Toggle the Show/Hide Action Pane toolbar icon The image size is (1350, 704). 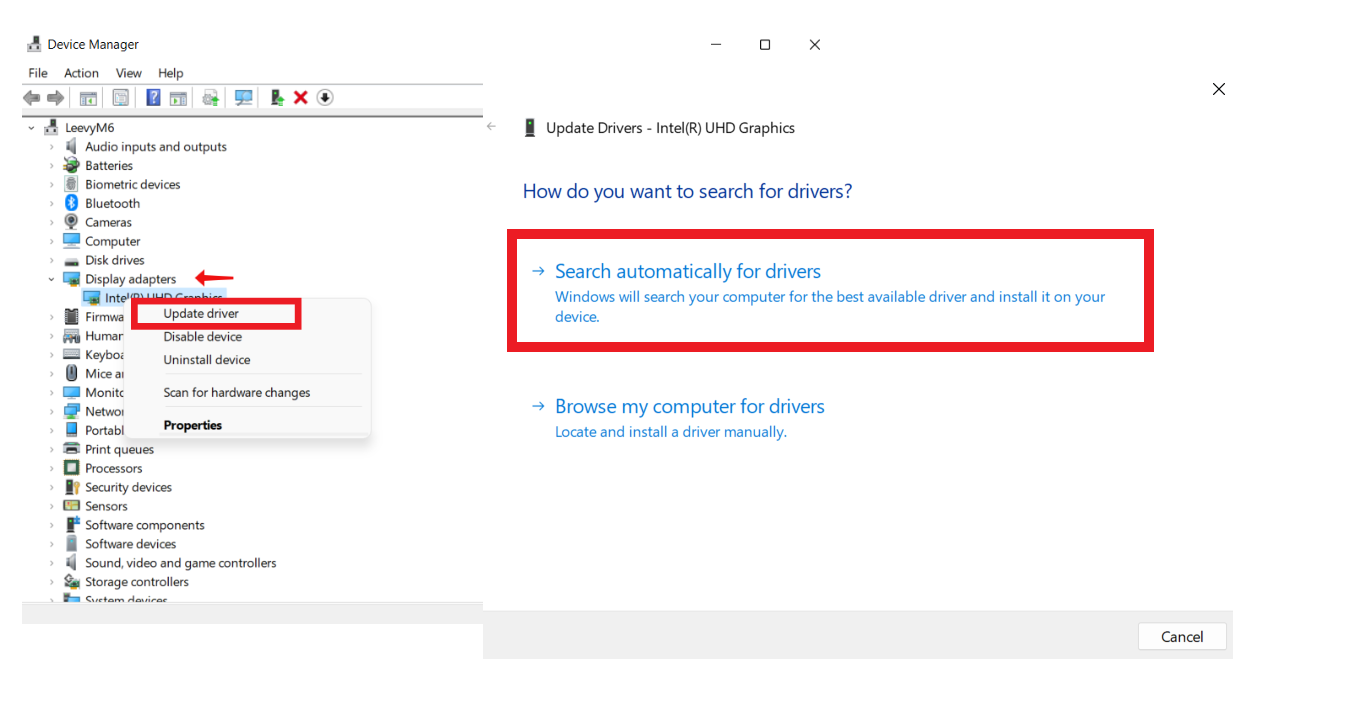pos(178,98)
